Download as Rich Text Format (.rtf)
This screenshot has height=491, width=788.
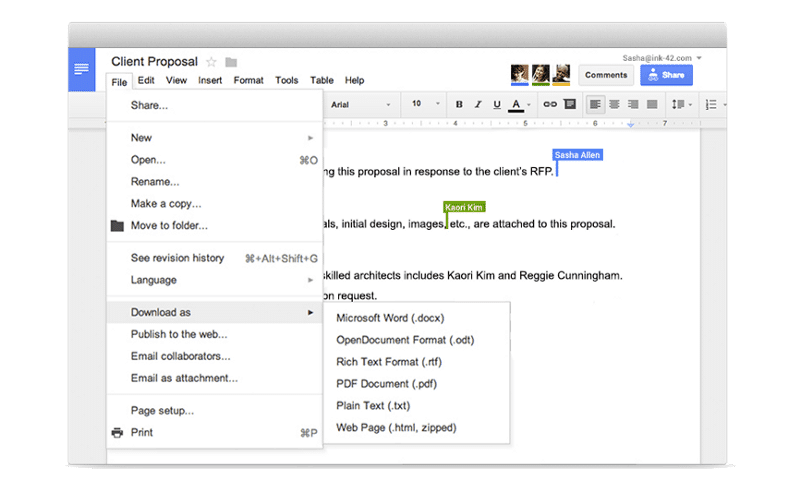point(417,362)
